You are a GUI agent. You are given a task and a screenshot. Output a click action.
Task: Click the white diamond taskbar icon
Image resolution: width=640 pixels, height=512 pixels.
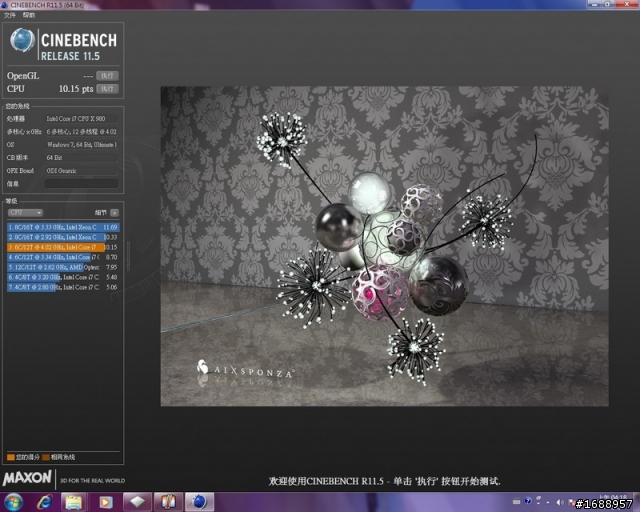point(138,502)
